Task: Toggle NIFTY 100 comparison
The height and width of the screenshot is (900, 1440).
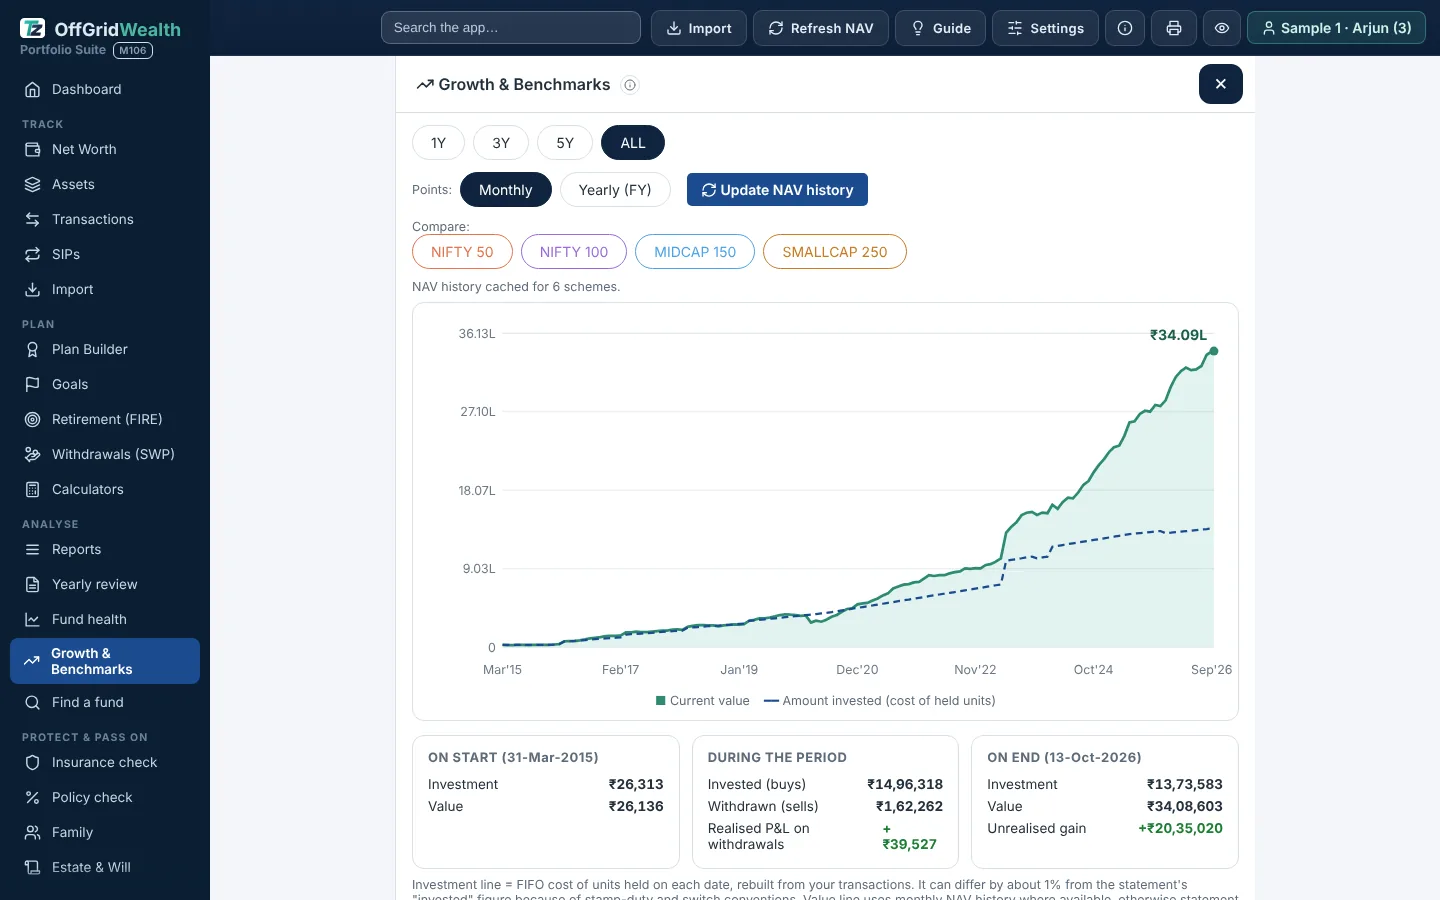Action: point(574,252)
